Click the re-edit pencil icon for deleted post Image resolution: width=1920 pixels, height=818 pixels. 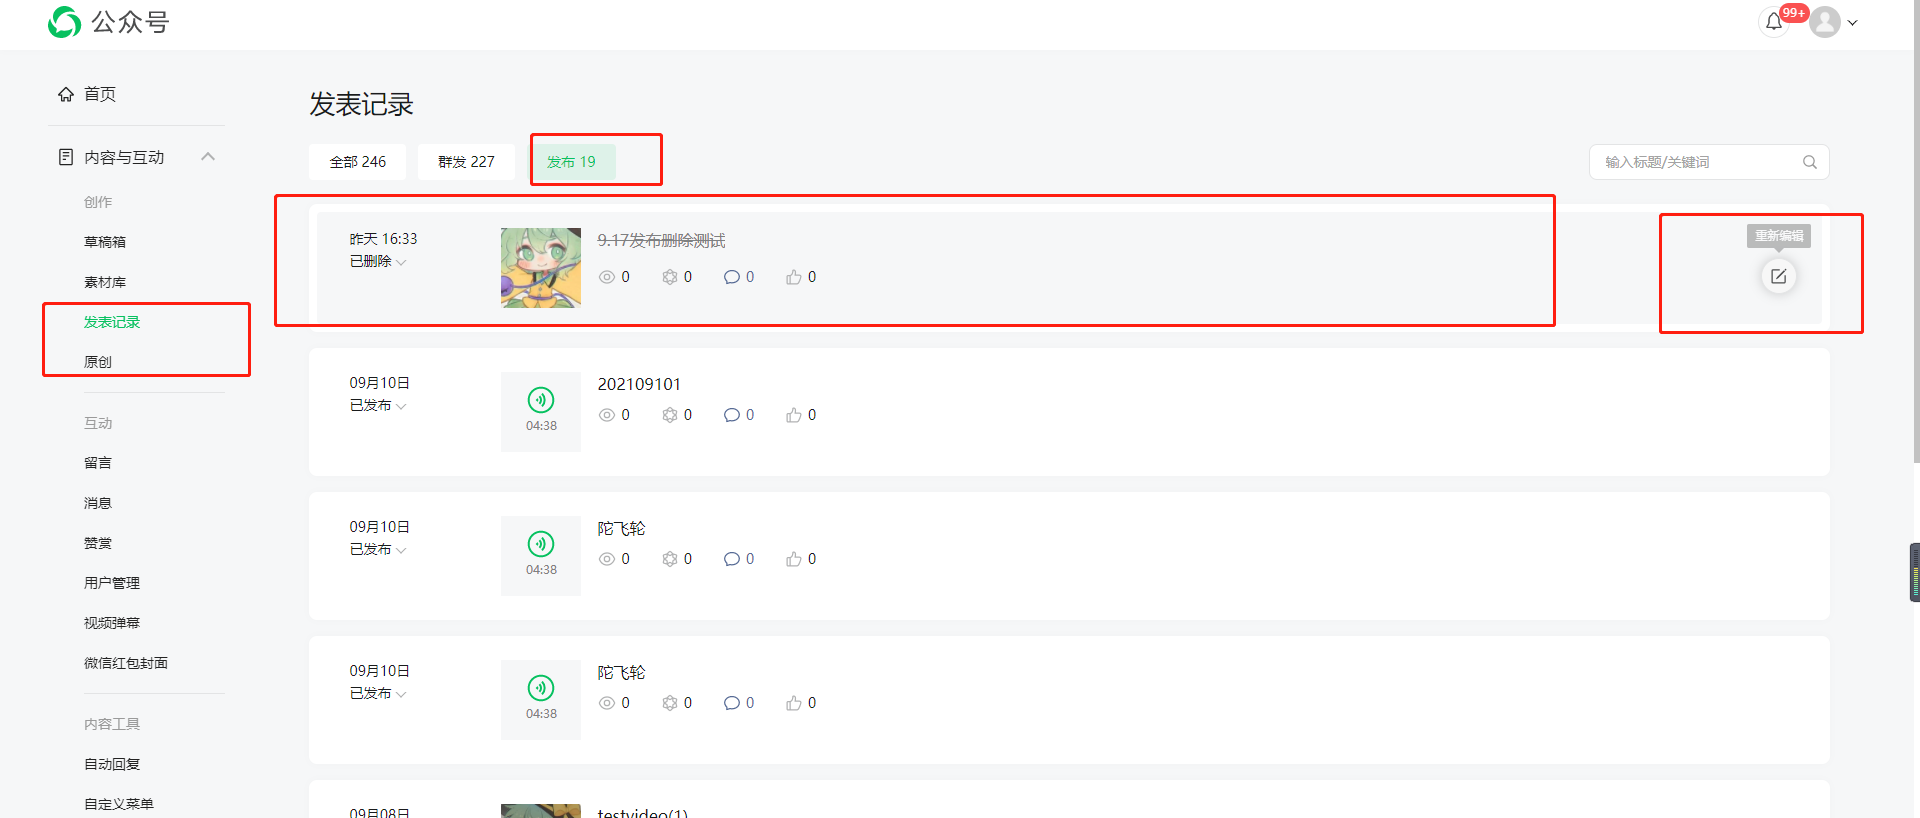click(x=1778, y=276)
